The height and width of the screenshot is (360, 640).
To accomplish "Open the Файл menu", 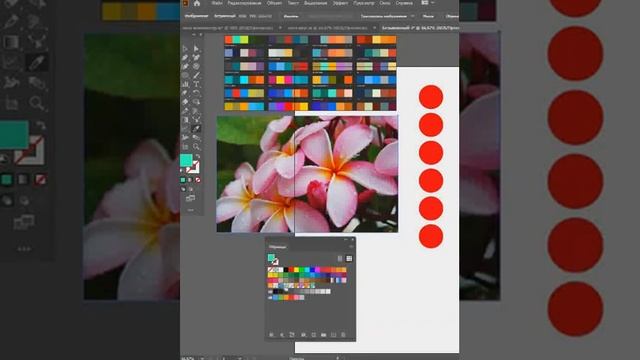I will pos(217,3).
